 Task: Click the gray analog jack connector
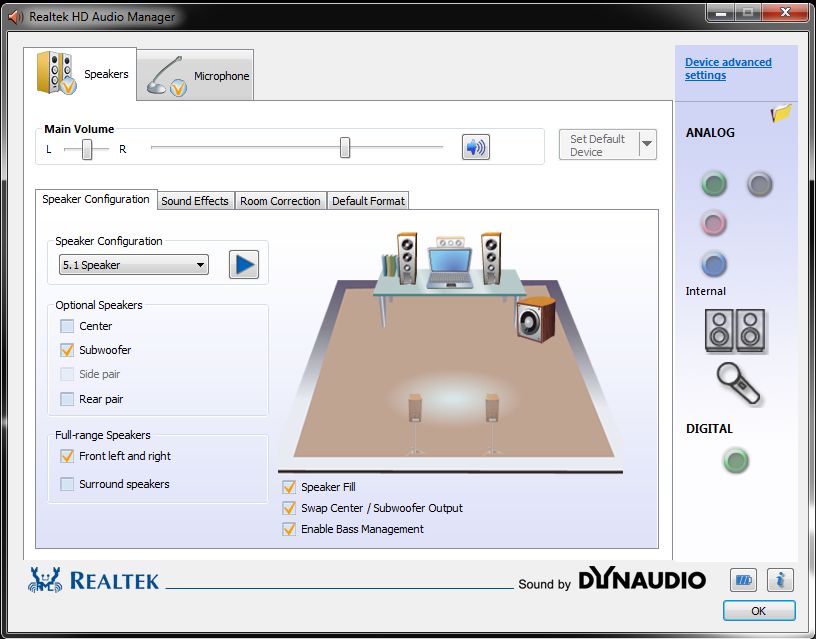pyautogui.click(x=760, y=184)
